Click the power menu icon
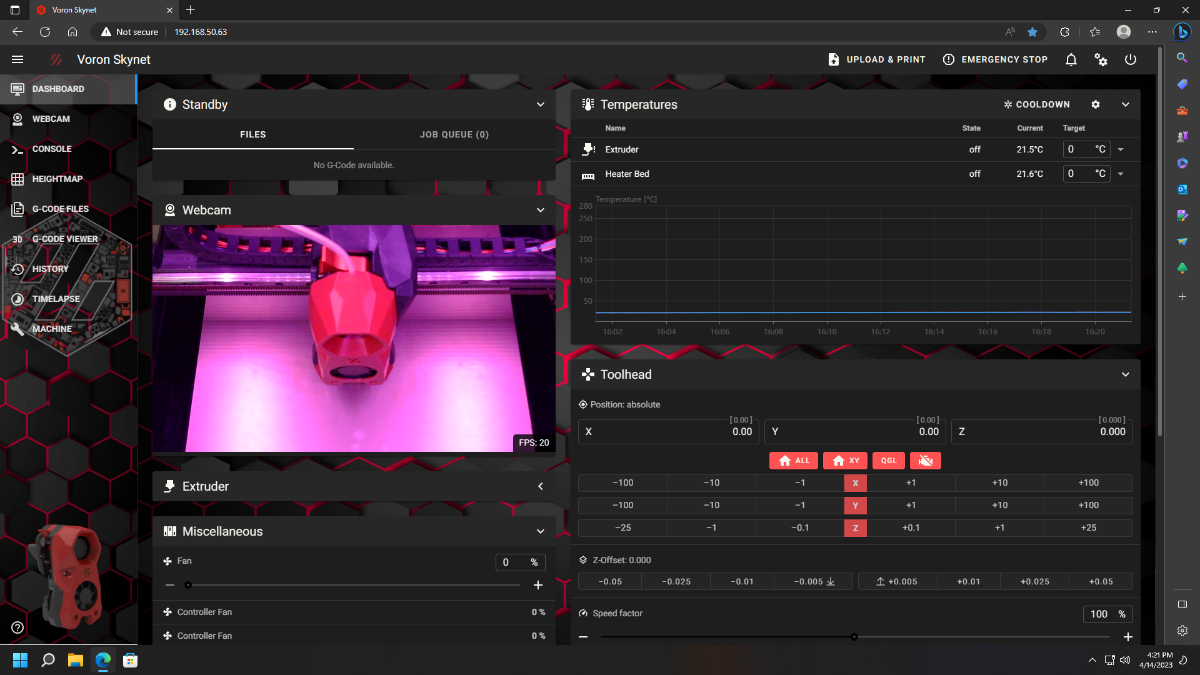Image resolution: width=1200 pixels, height=675 pixels. pos(1131,60)
